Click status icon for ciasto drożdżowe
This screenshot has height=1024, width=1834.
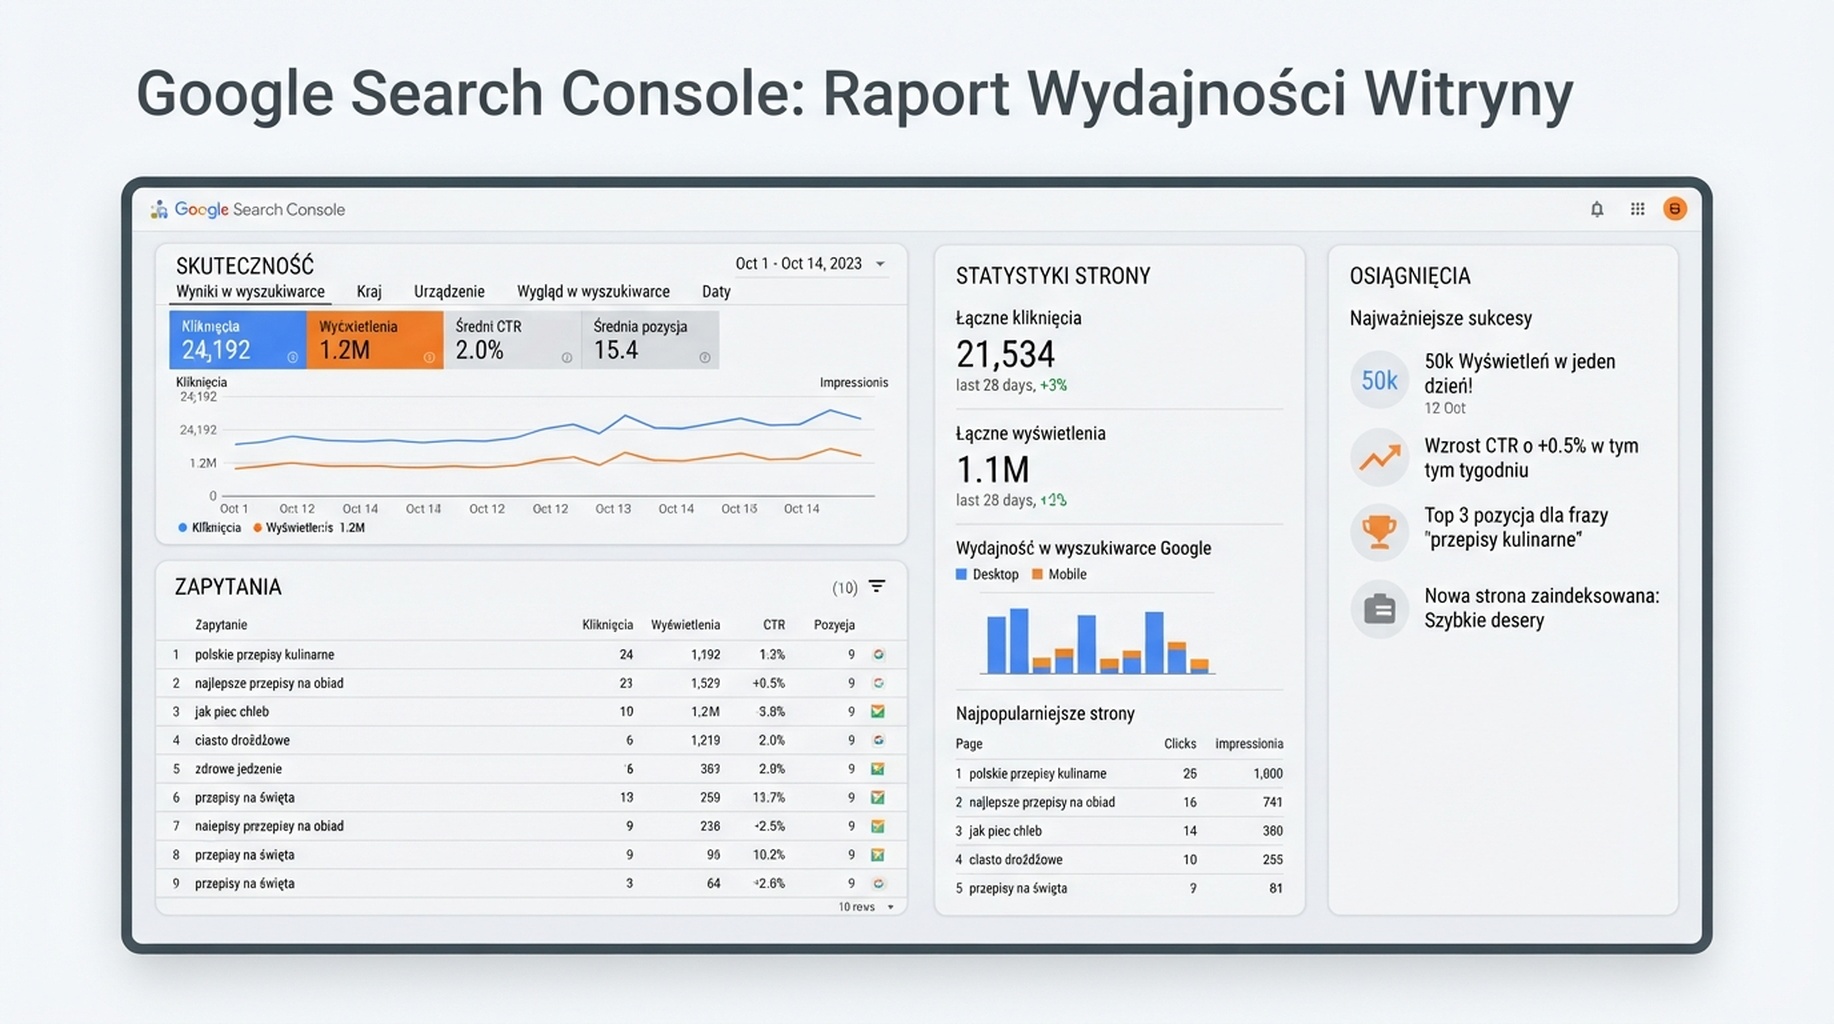[878, 740]
